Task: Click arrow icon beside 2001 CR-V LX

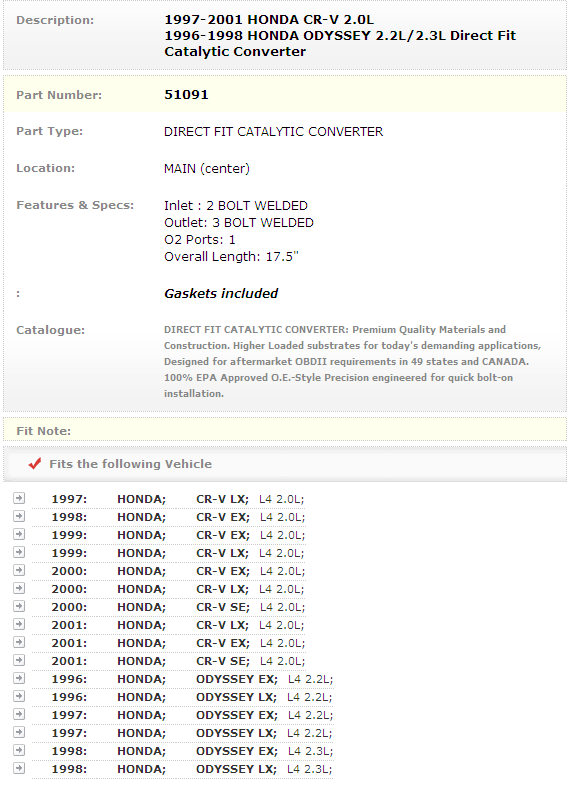Action: pos(19,624)
